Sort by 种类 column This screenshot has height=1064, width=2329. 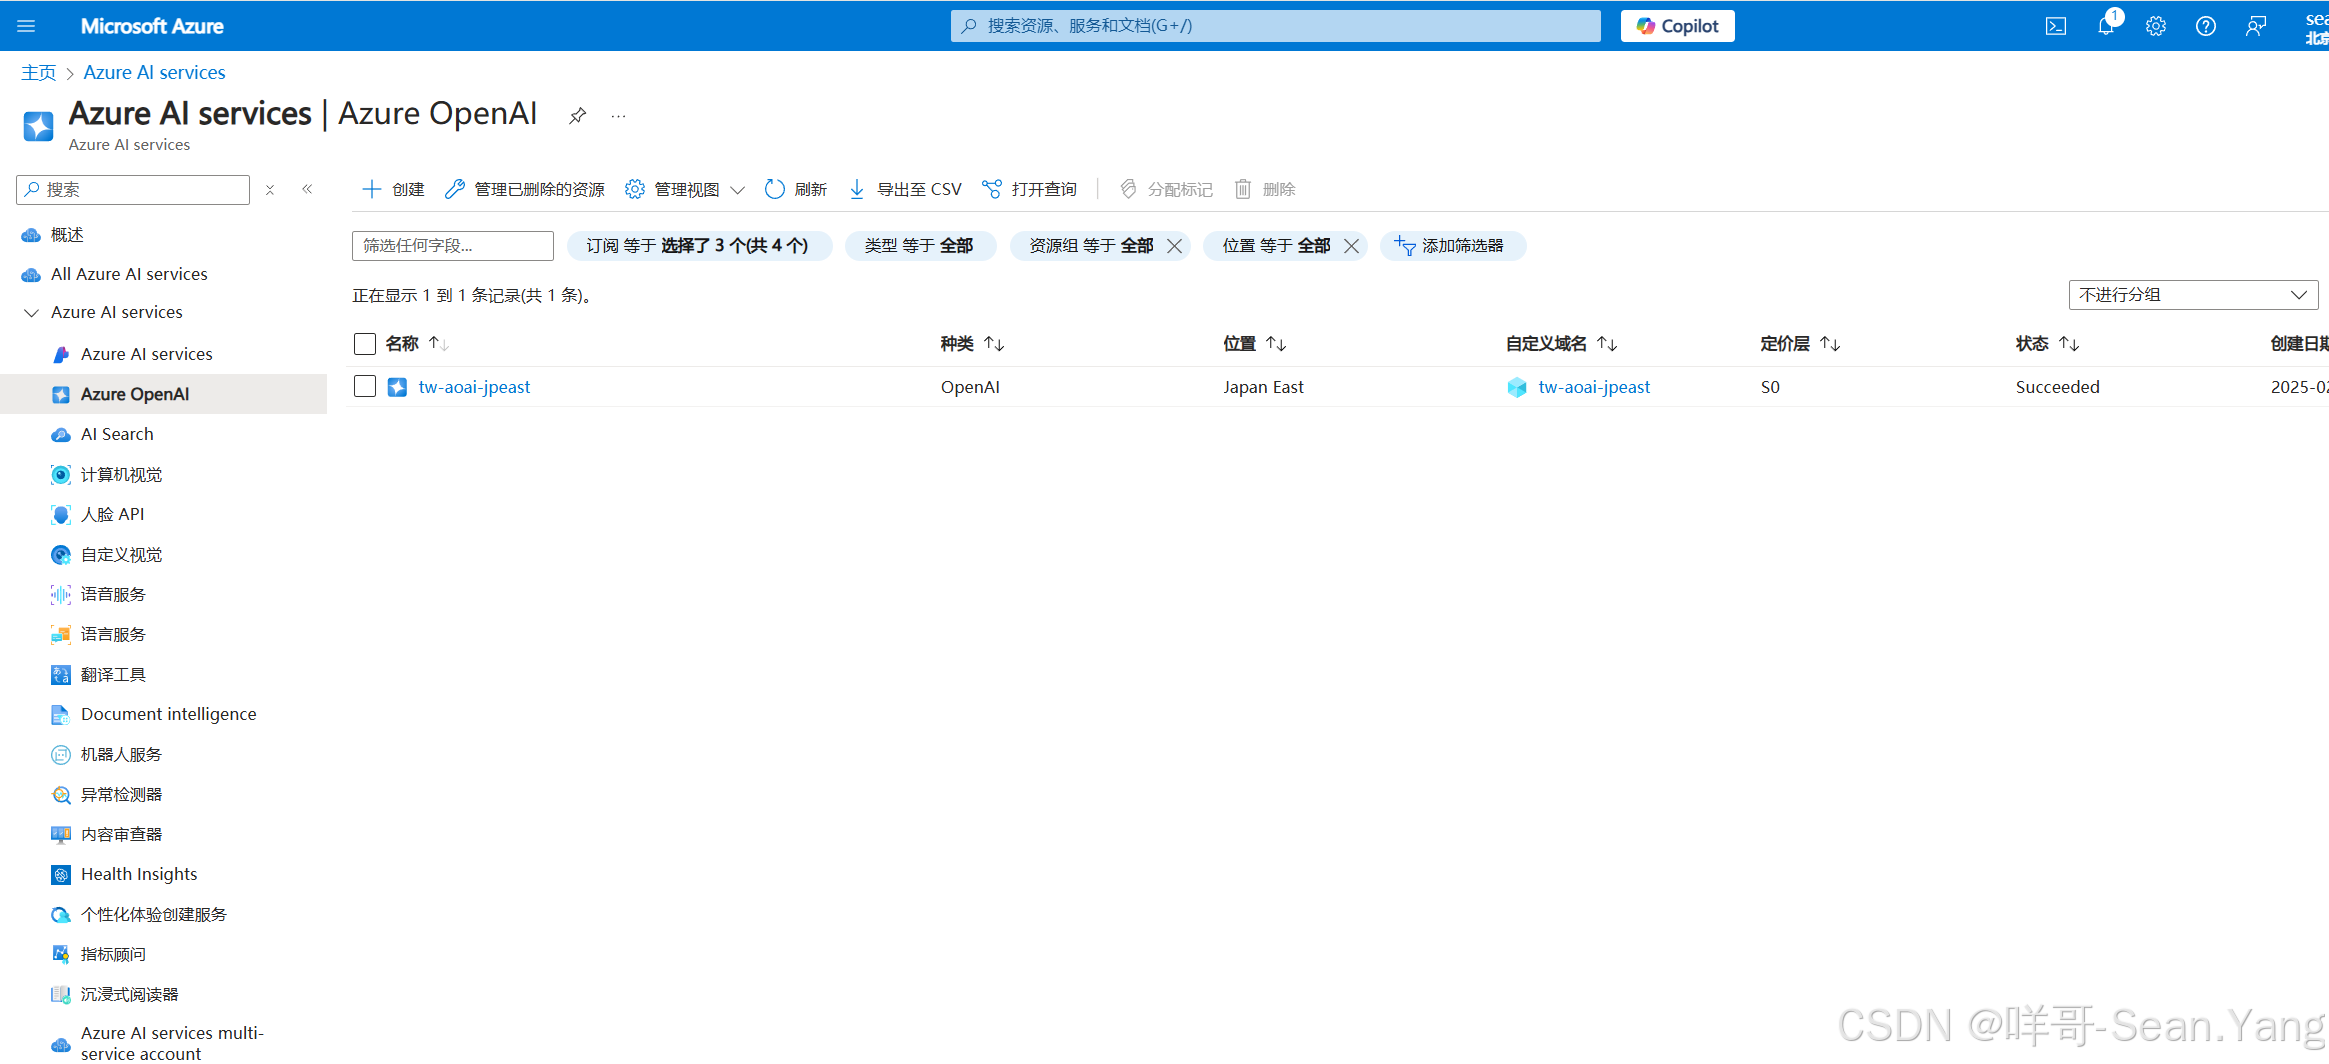[972, 344]
